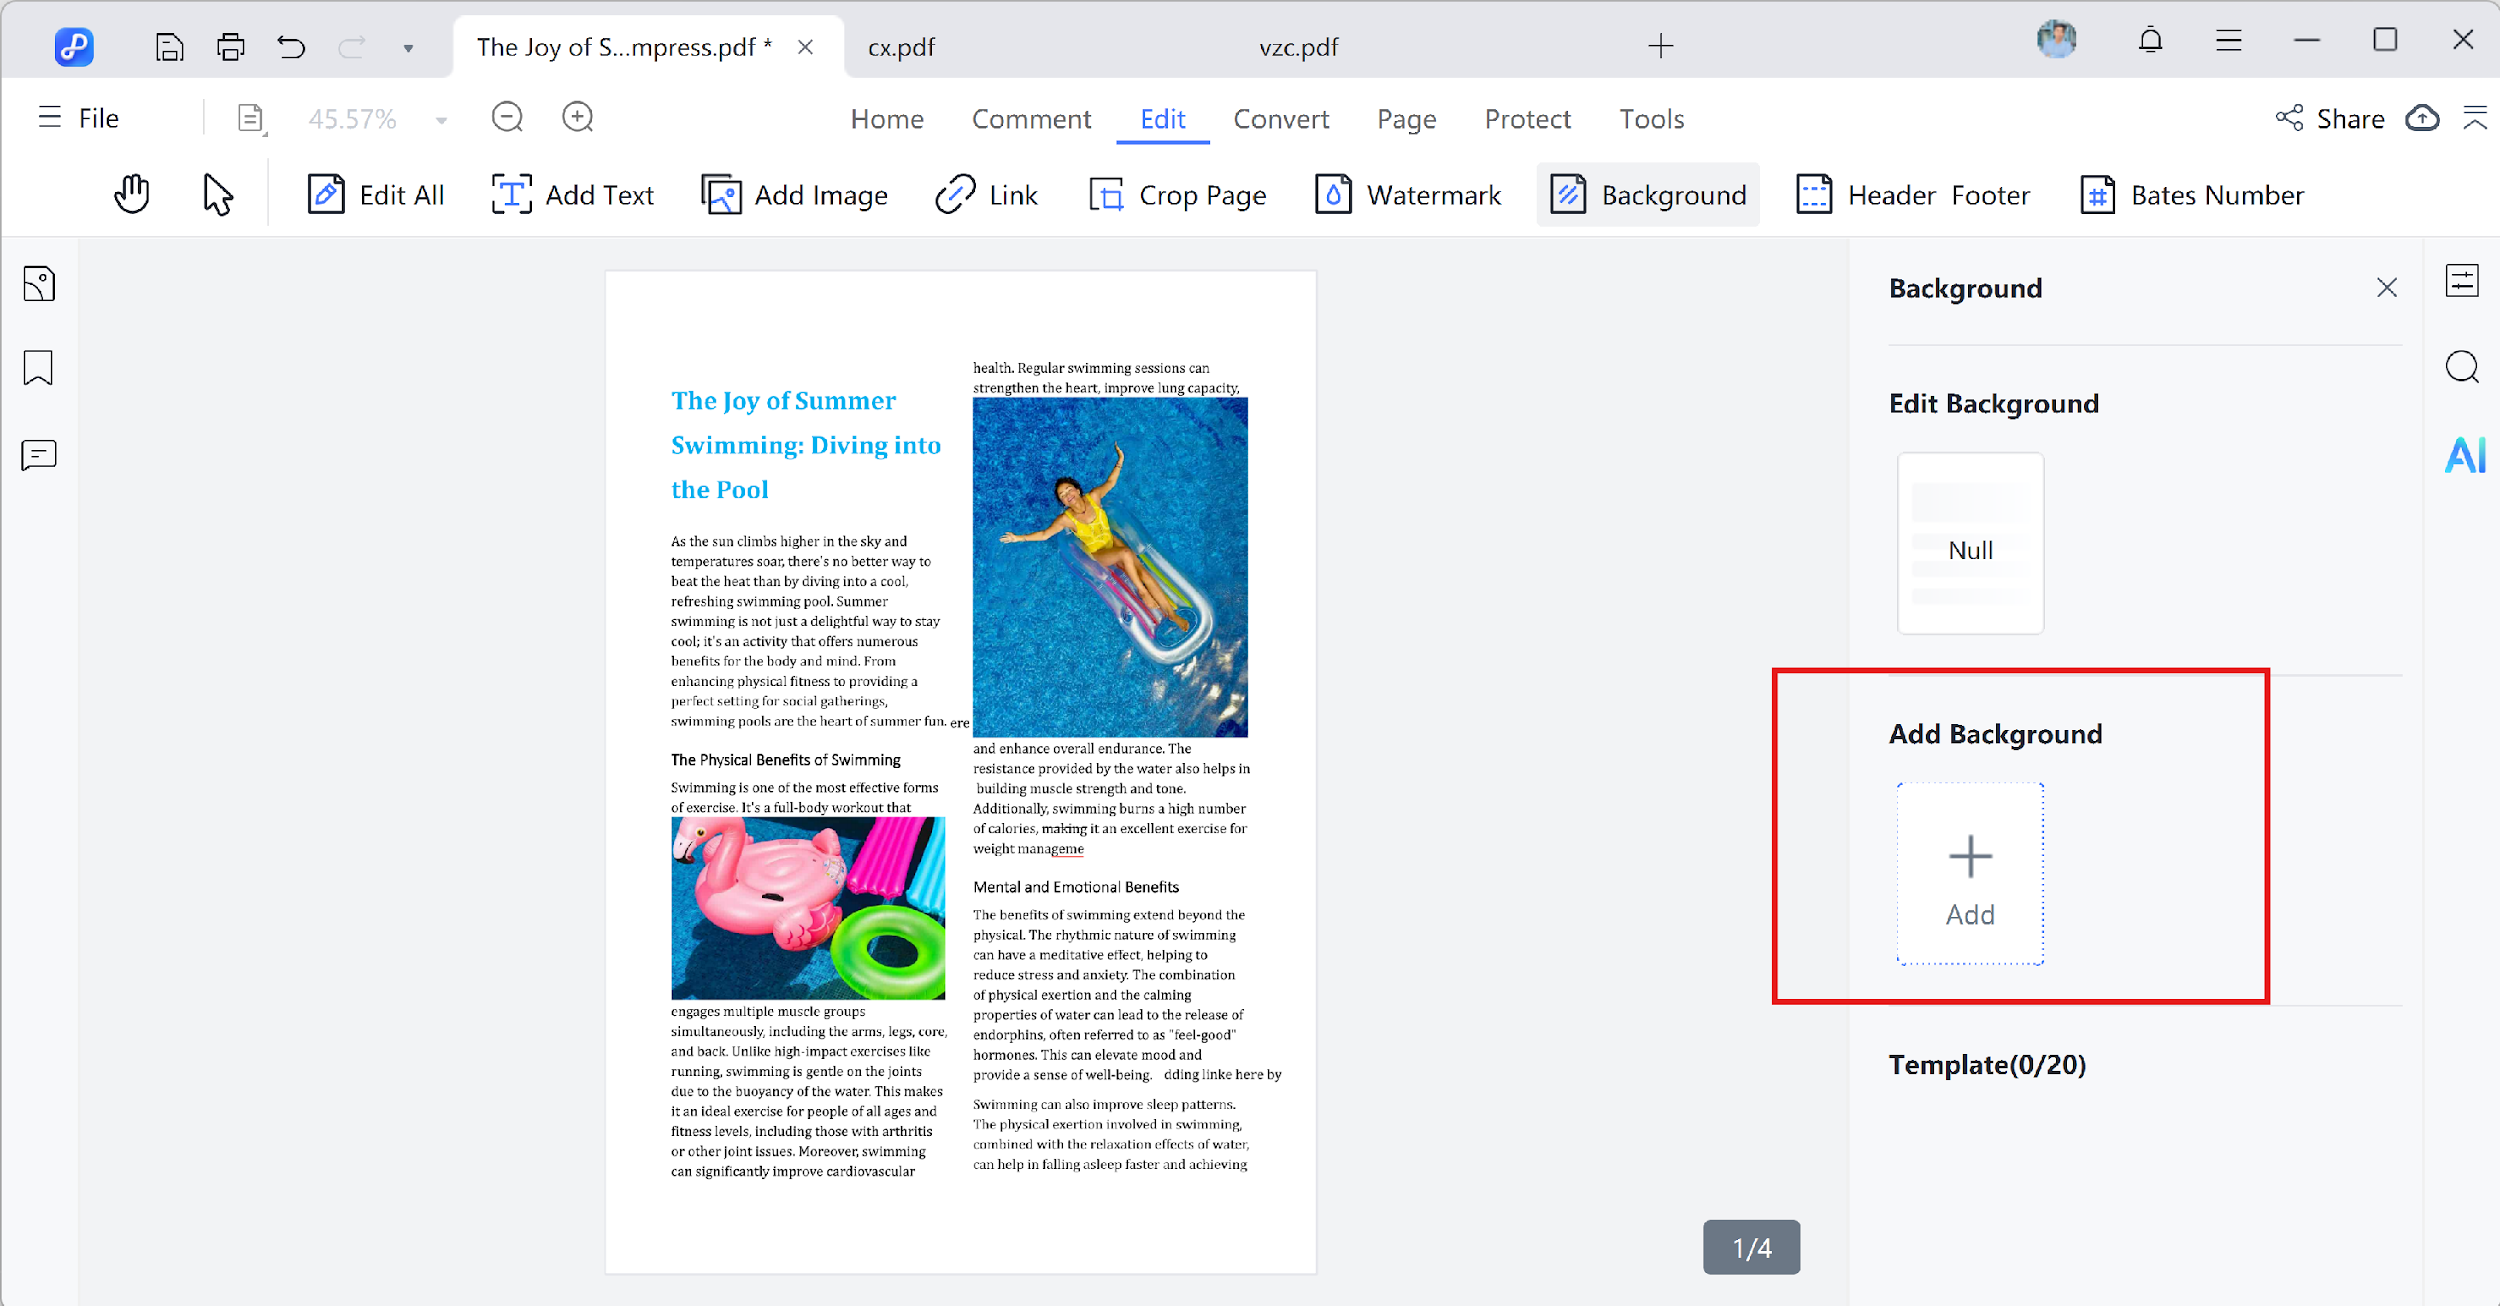Expand the zoom percentage dropdown
Screen dimensions: 2500x1306
click(x=441, y=120)
